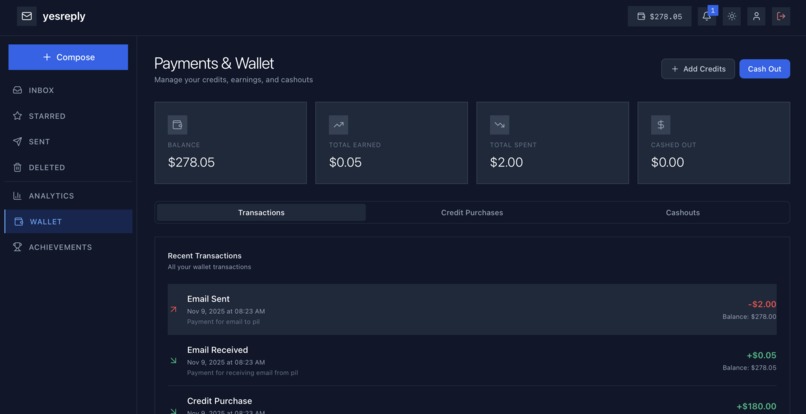Click the Cashed Out $0.00 value
This screenshot has height=414, width=806.
coord(668,163)
